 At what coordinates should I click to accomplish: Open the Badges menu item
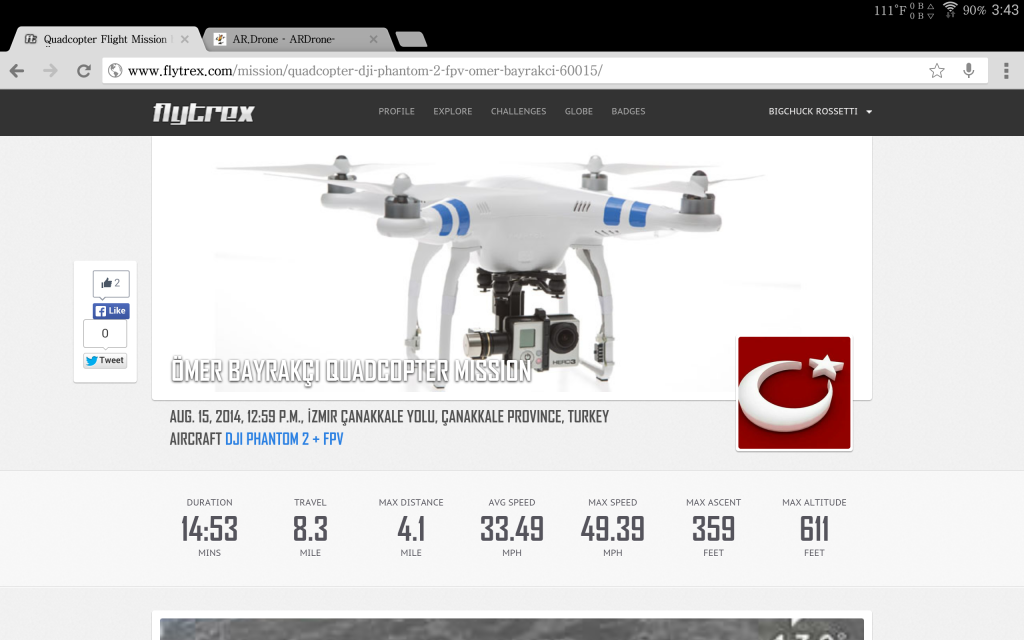tap(628, 112)
